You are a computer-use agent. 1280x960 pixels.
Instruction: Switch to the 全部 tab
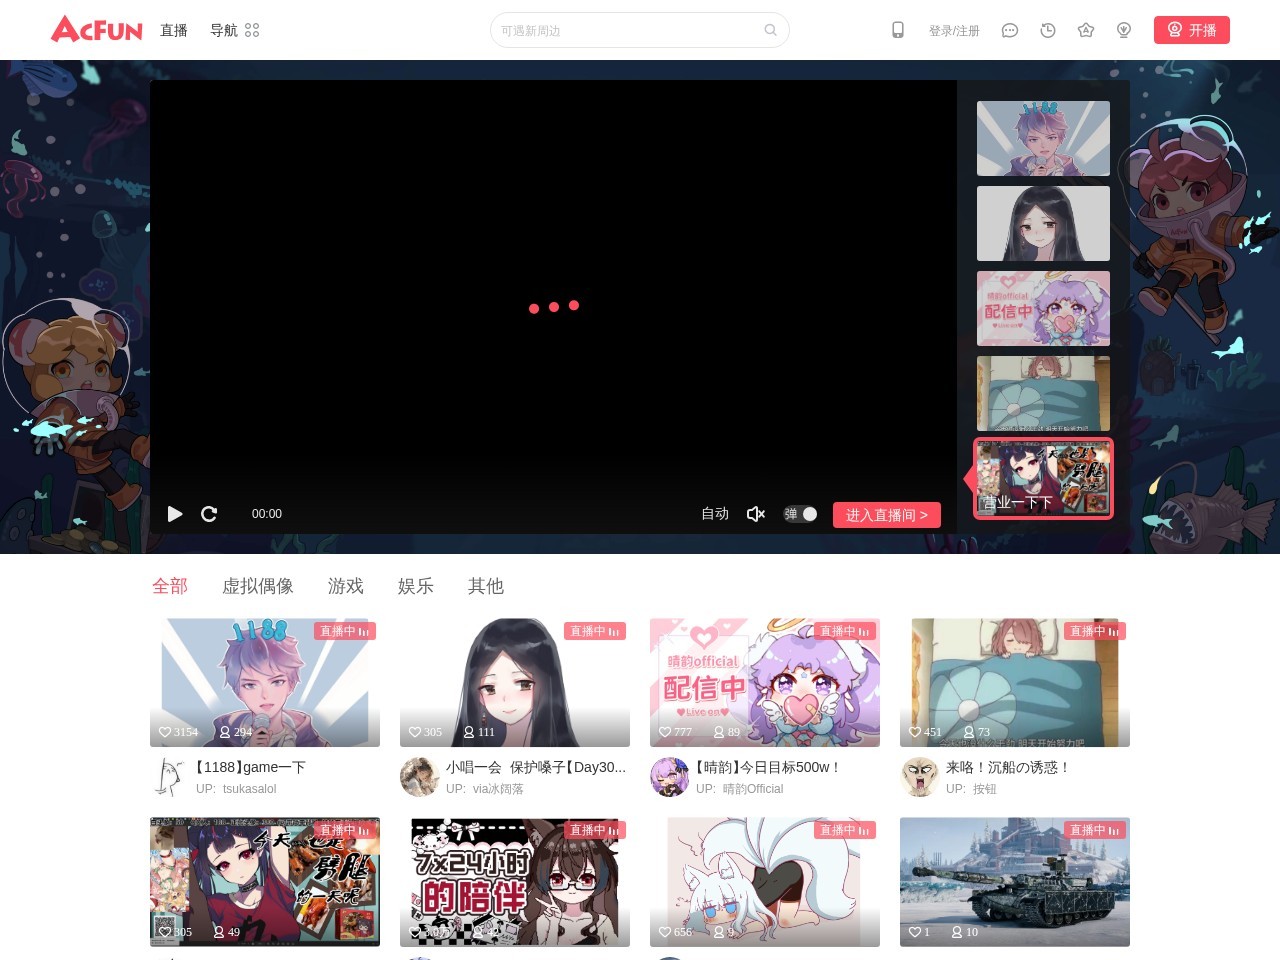tap(170, 586)
